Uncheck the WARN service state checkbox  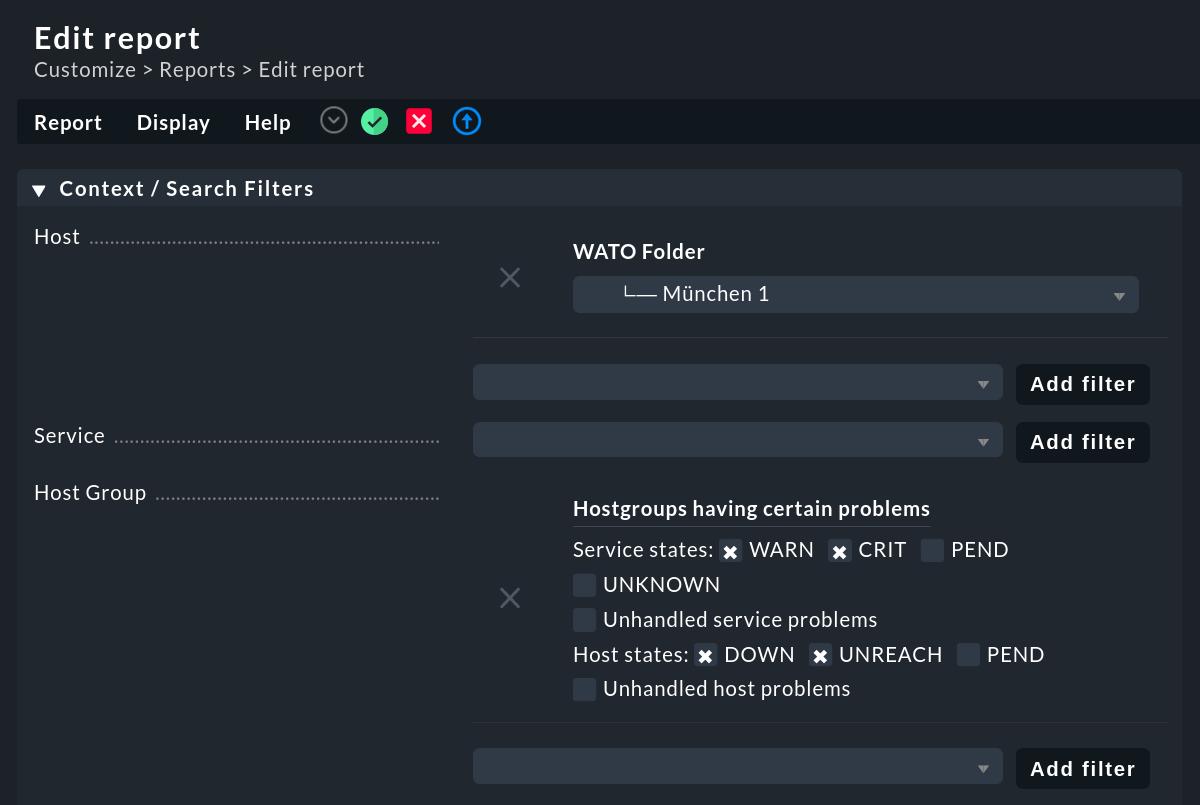point(731,551)
